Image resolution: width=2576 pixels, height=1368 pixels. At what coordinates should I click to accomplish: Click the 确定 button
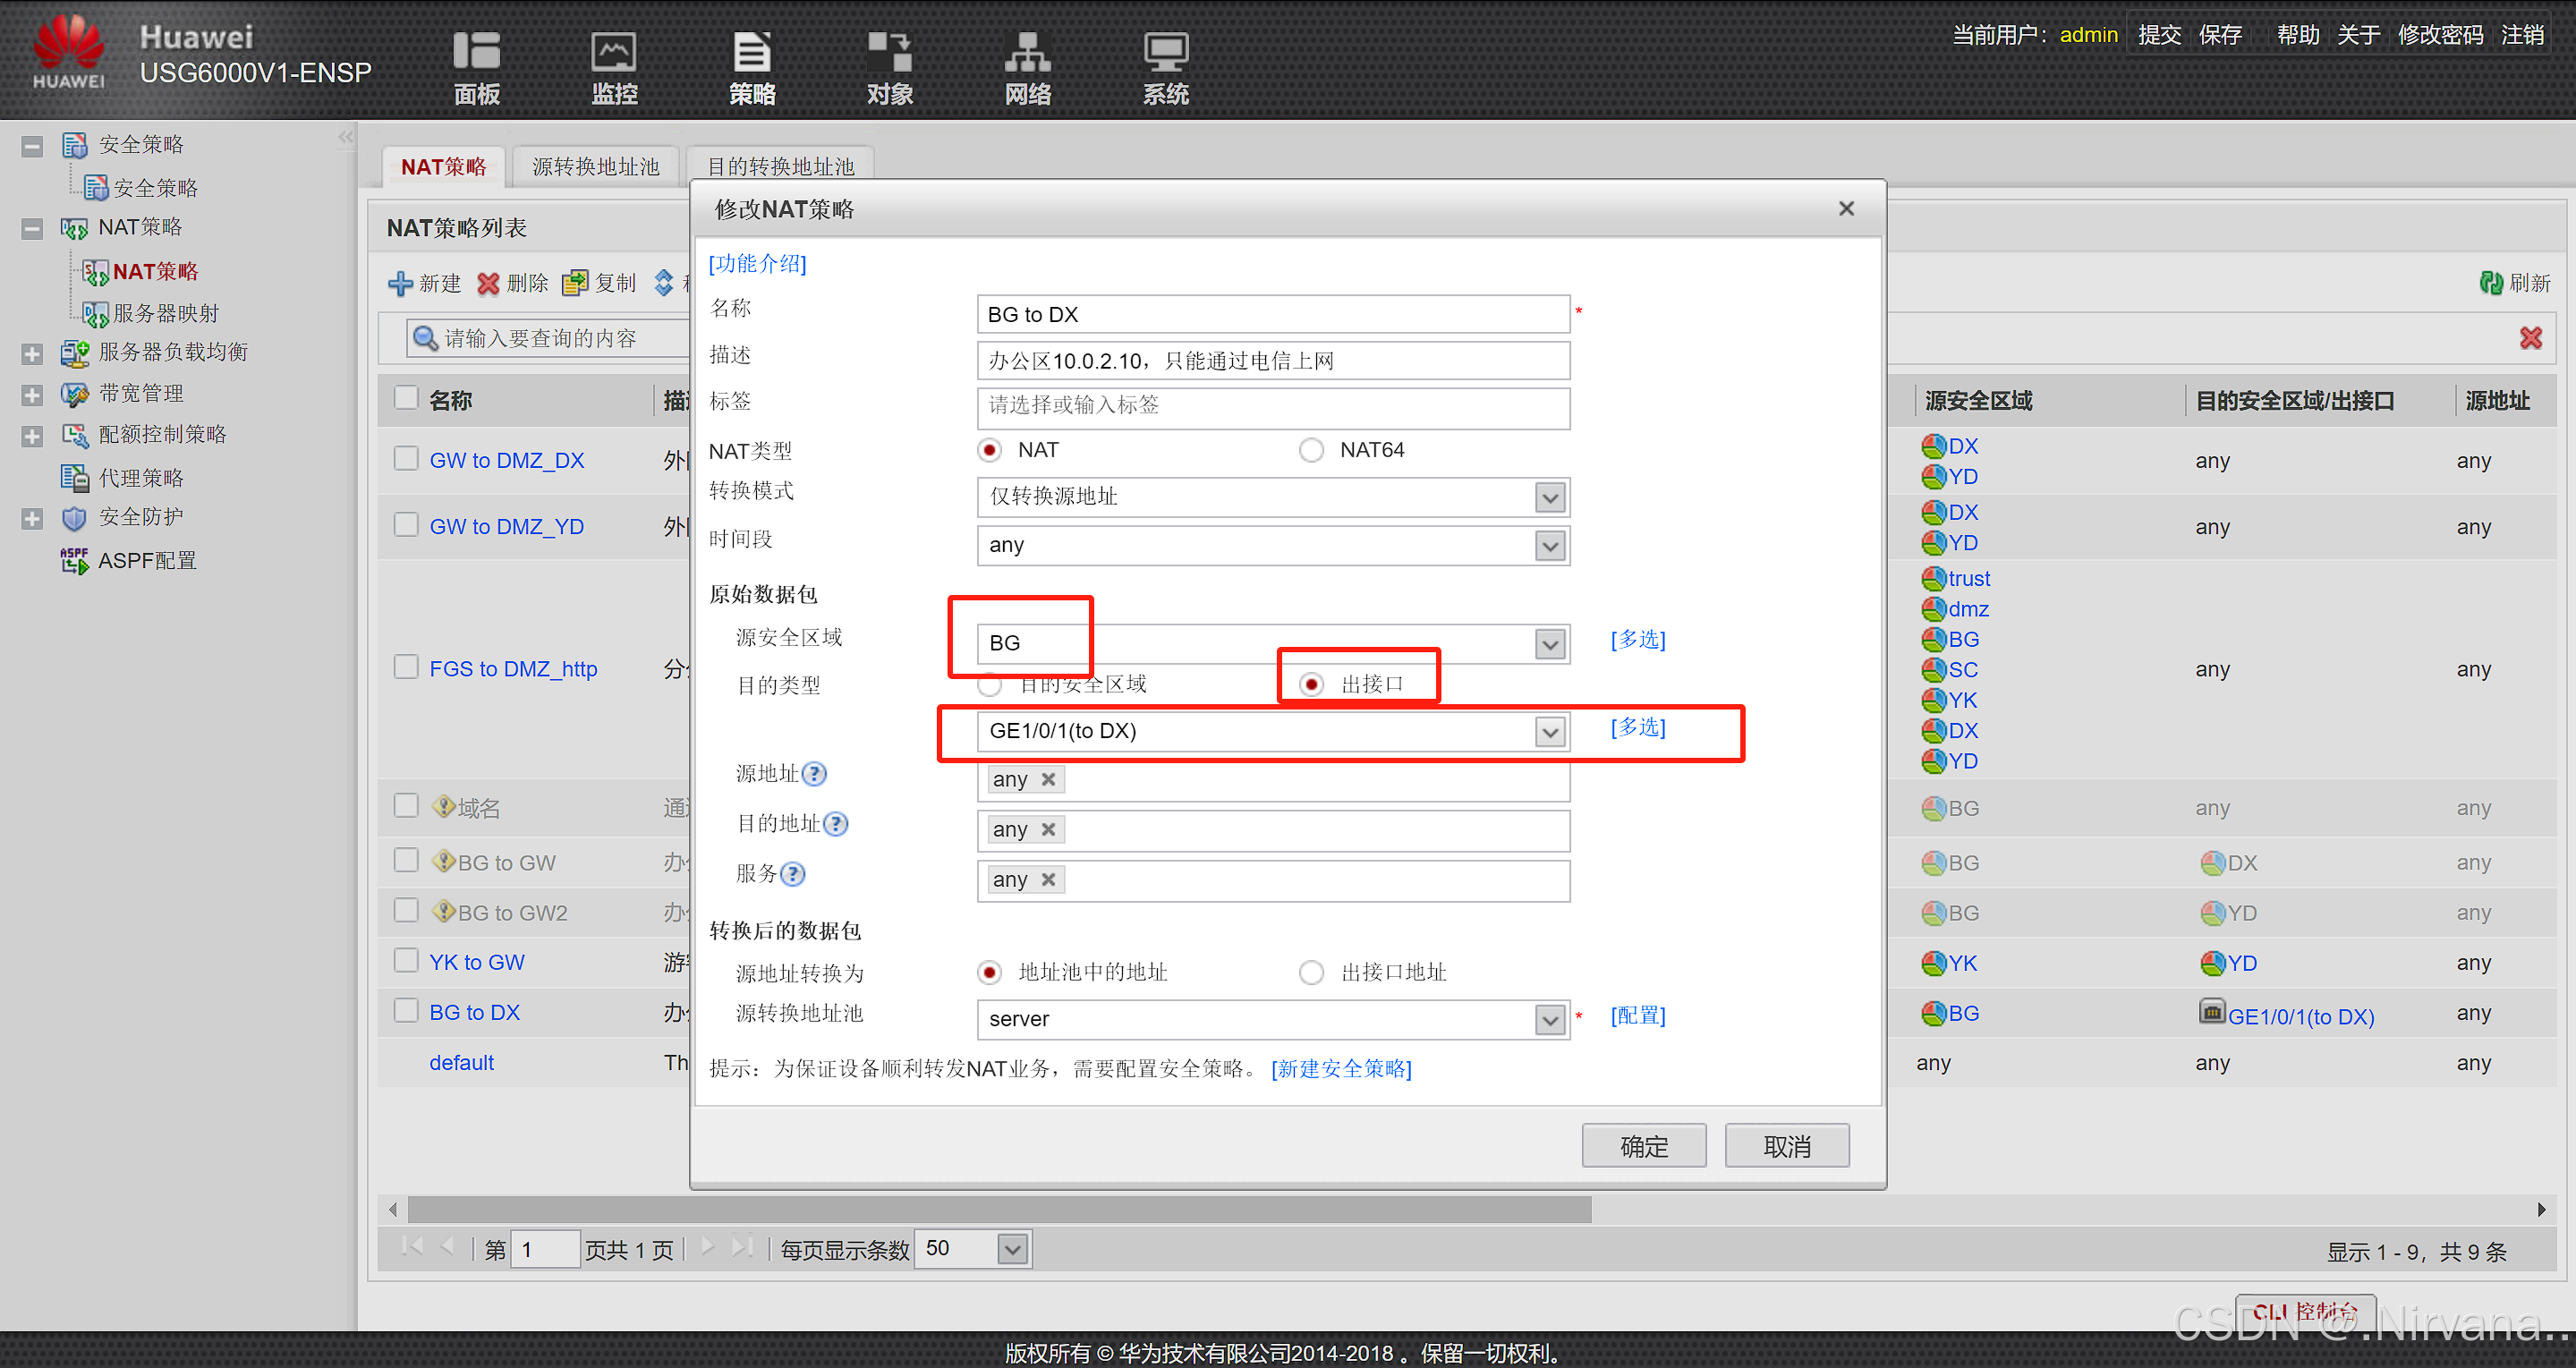[x=1644, y=1146]
